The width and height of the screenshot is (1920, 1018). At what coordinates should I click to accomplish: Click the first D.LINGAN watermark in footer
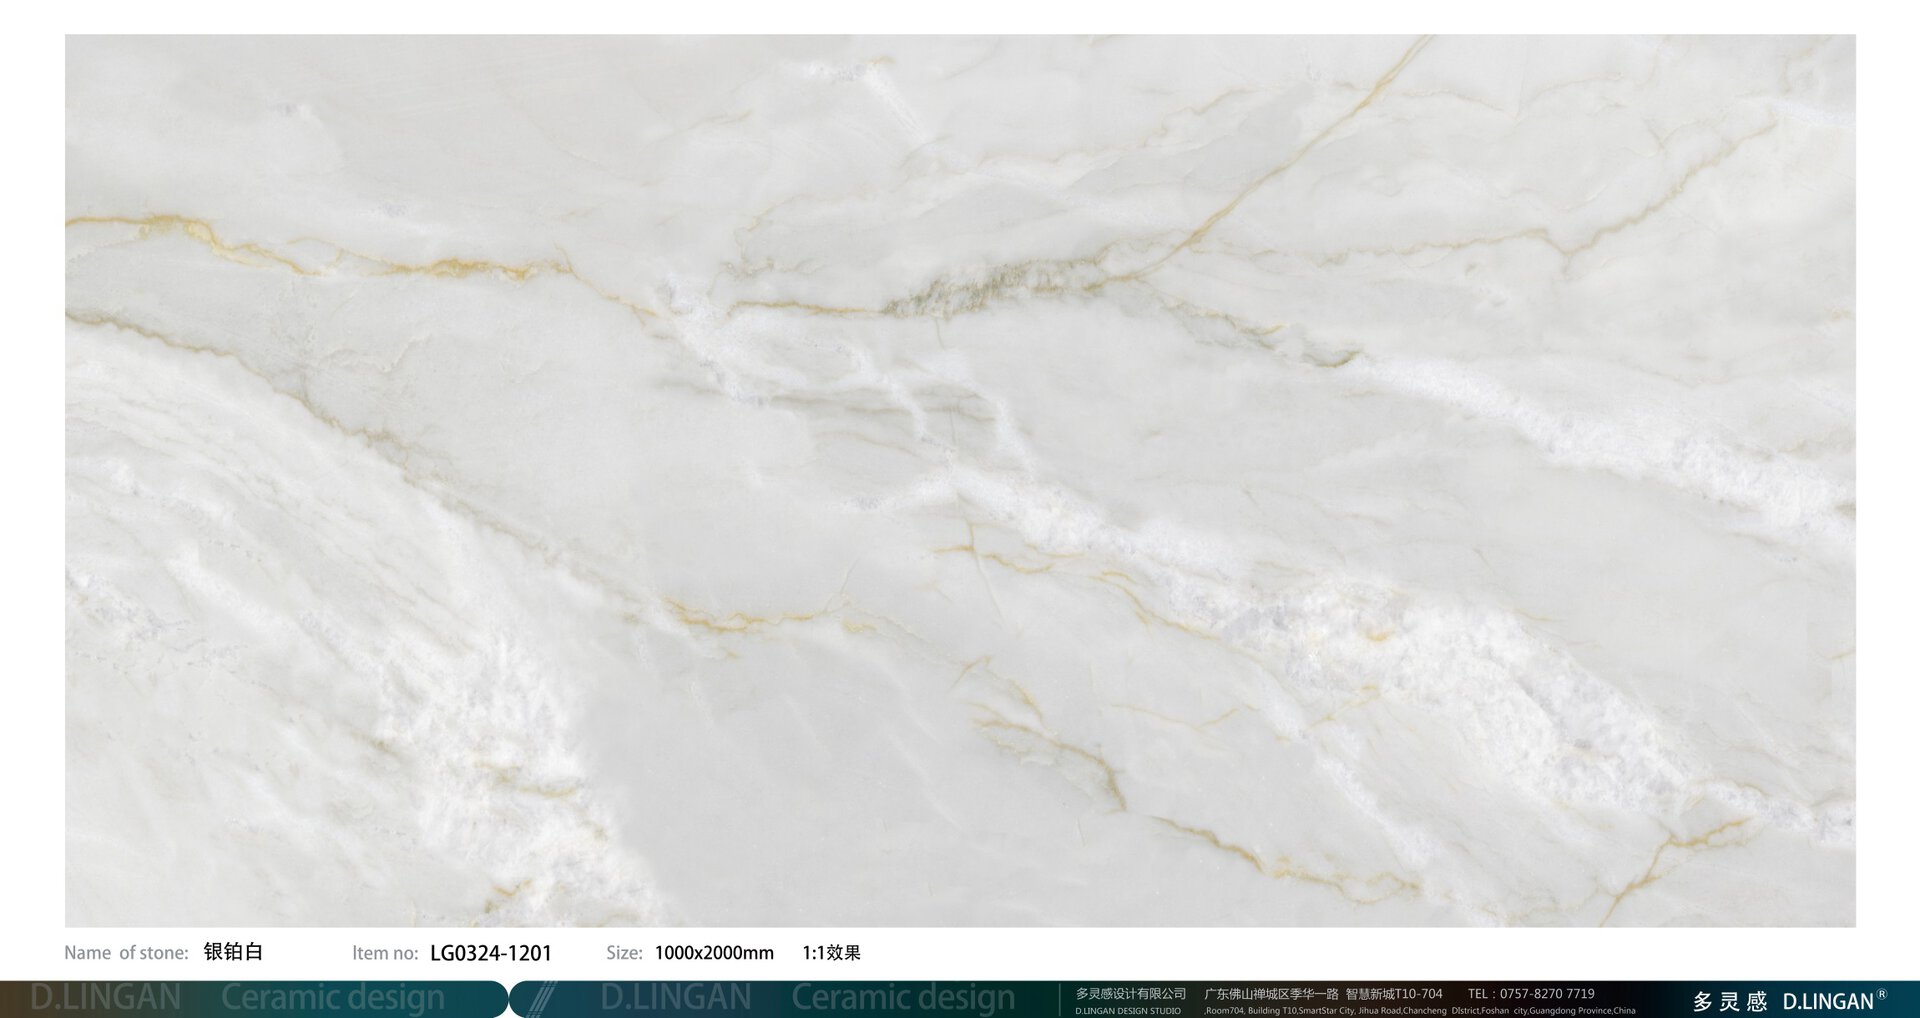click(x=106, y=998)
